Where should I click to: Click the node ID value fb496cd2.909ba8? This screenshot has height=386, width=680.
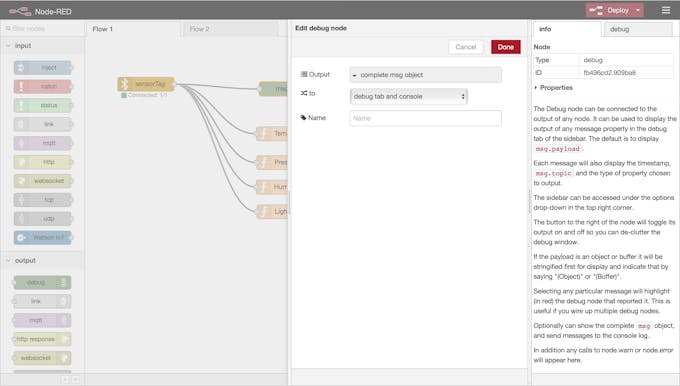[609, 72]
